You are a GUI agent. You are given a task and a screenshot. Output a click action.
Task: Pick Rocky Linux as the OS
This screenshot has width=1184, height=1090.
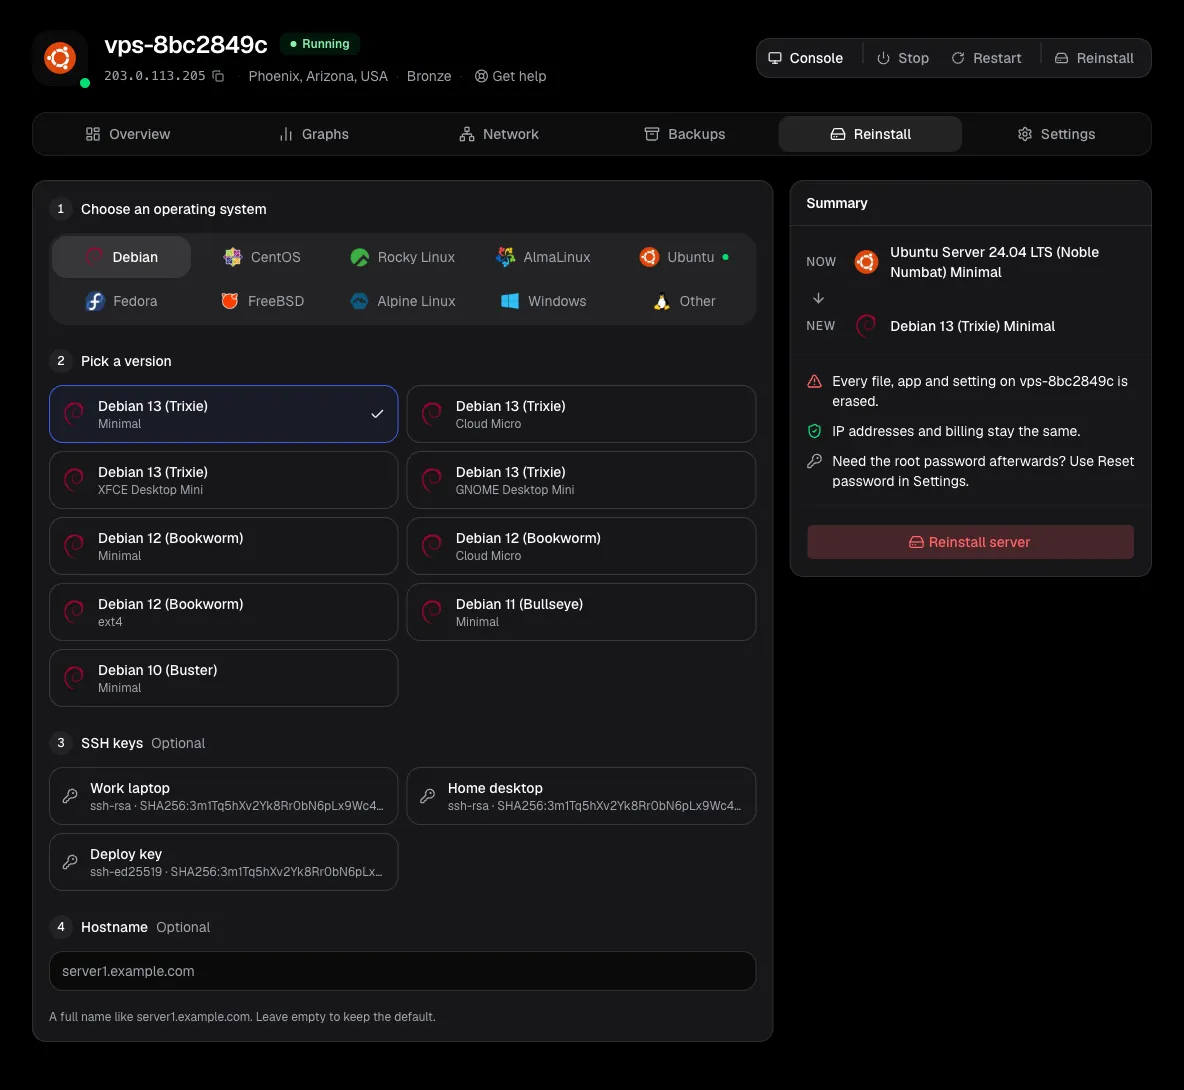[402, 257]
